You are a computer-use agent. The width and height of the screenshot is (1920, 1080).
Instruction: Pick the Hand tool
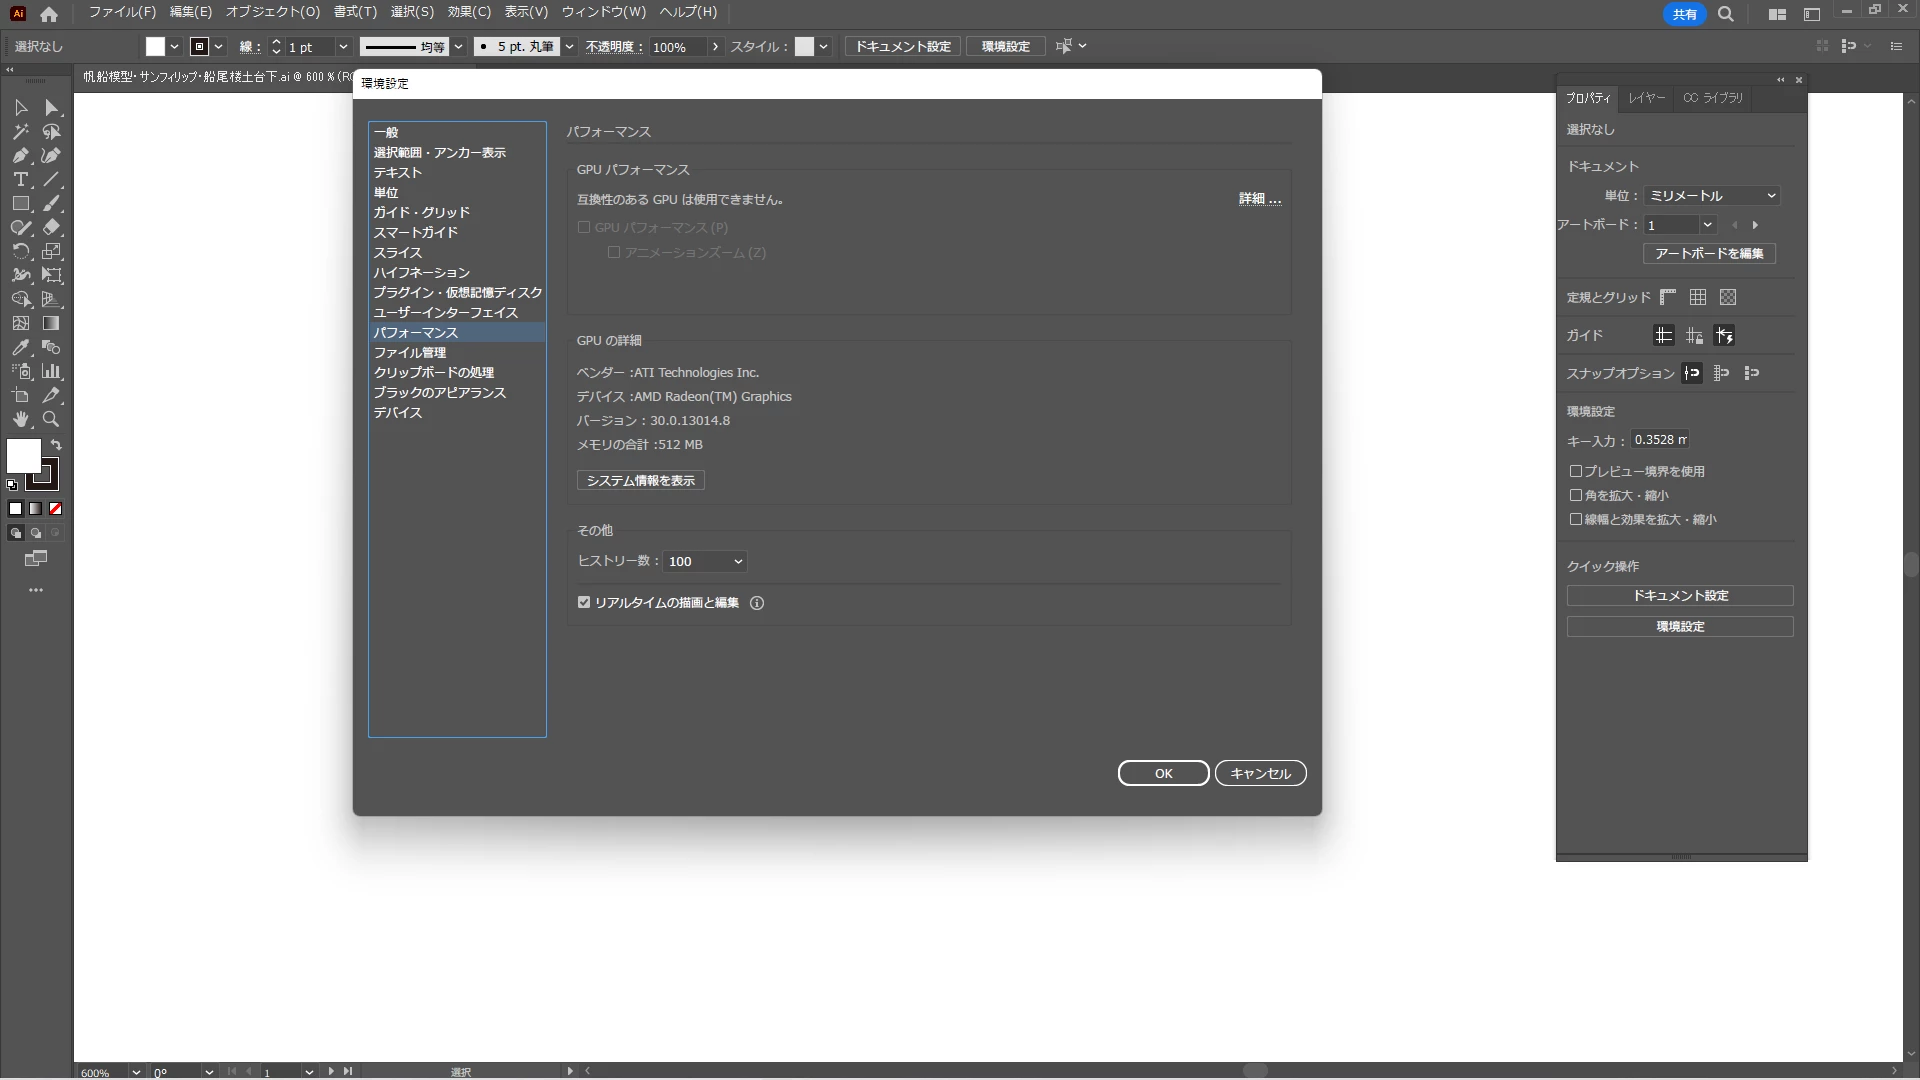click(20, 420)
